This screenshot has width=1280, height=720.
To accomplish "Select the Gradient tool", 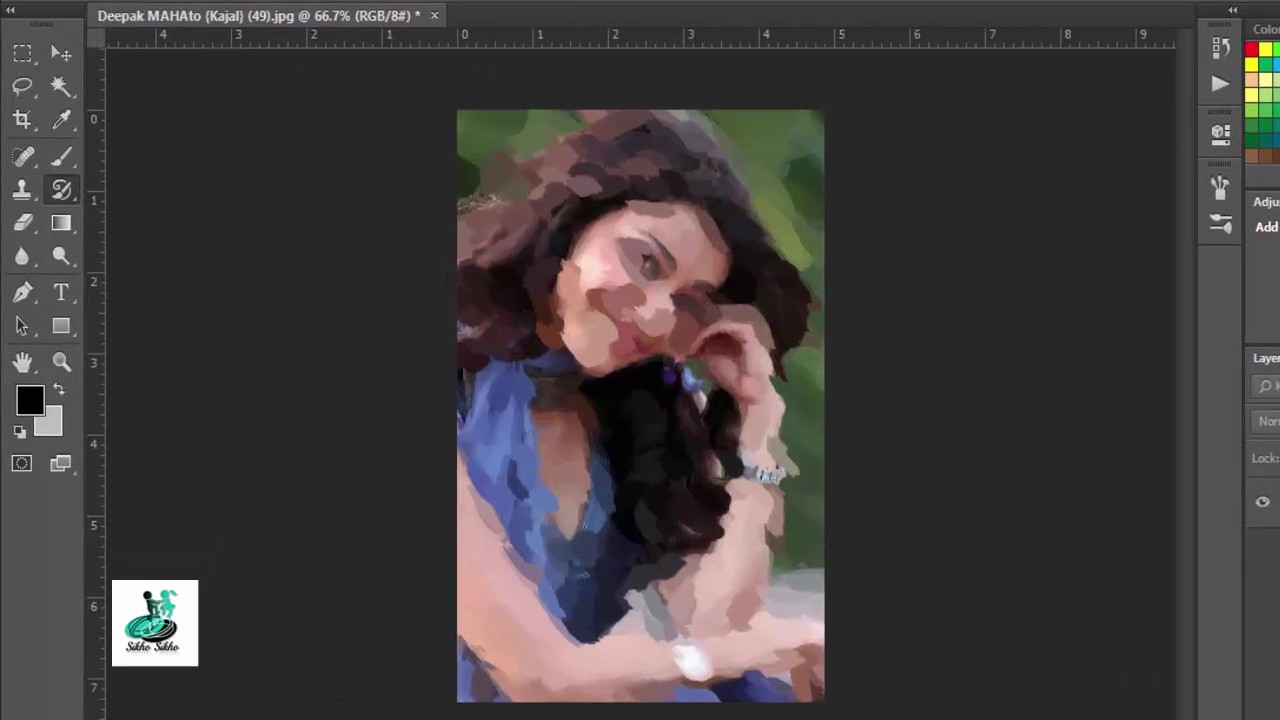I will tap(61, 224).
